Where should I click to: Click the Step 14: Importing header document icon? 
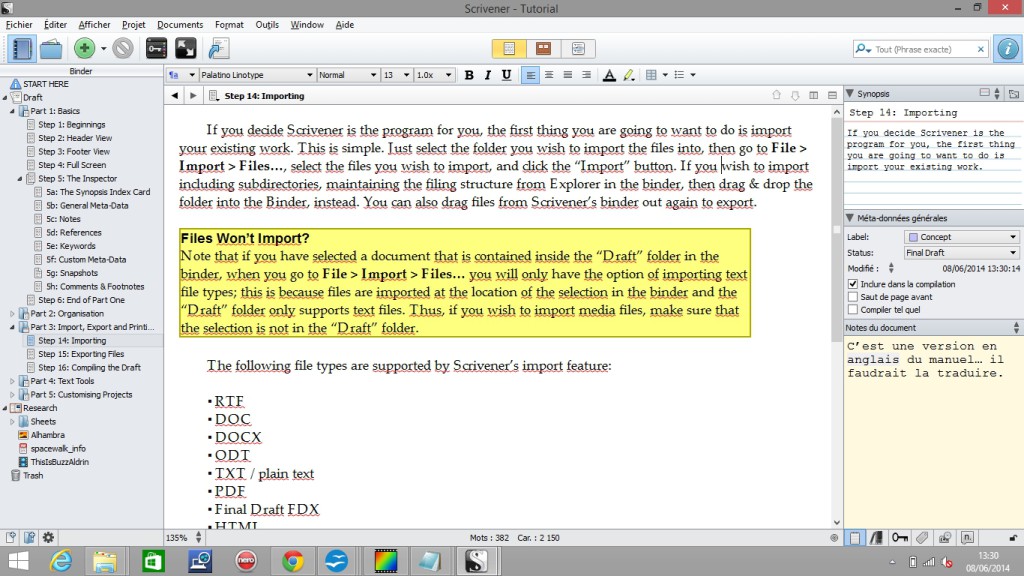tap(214, 96)
